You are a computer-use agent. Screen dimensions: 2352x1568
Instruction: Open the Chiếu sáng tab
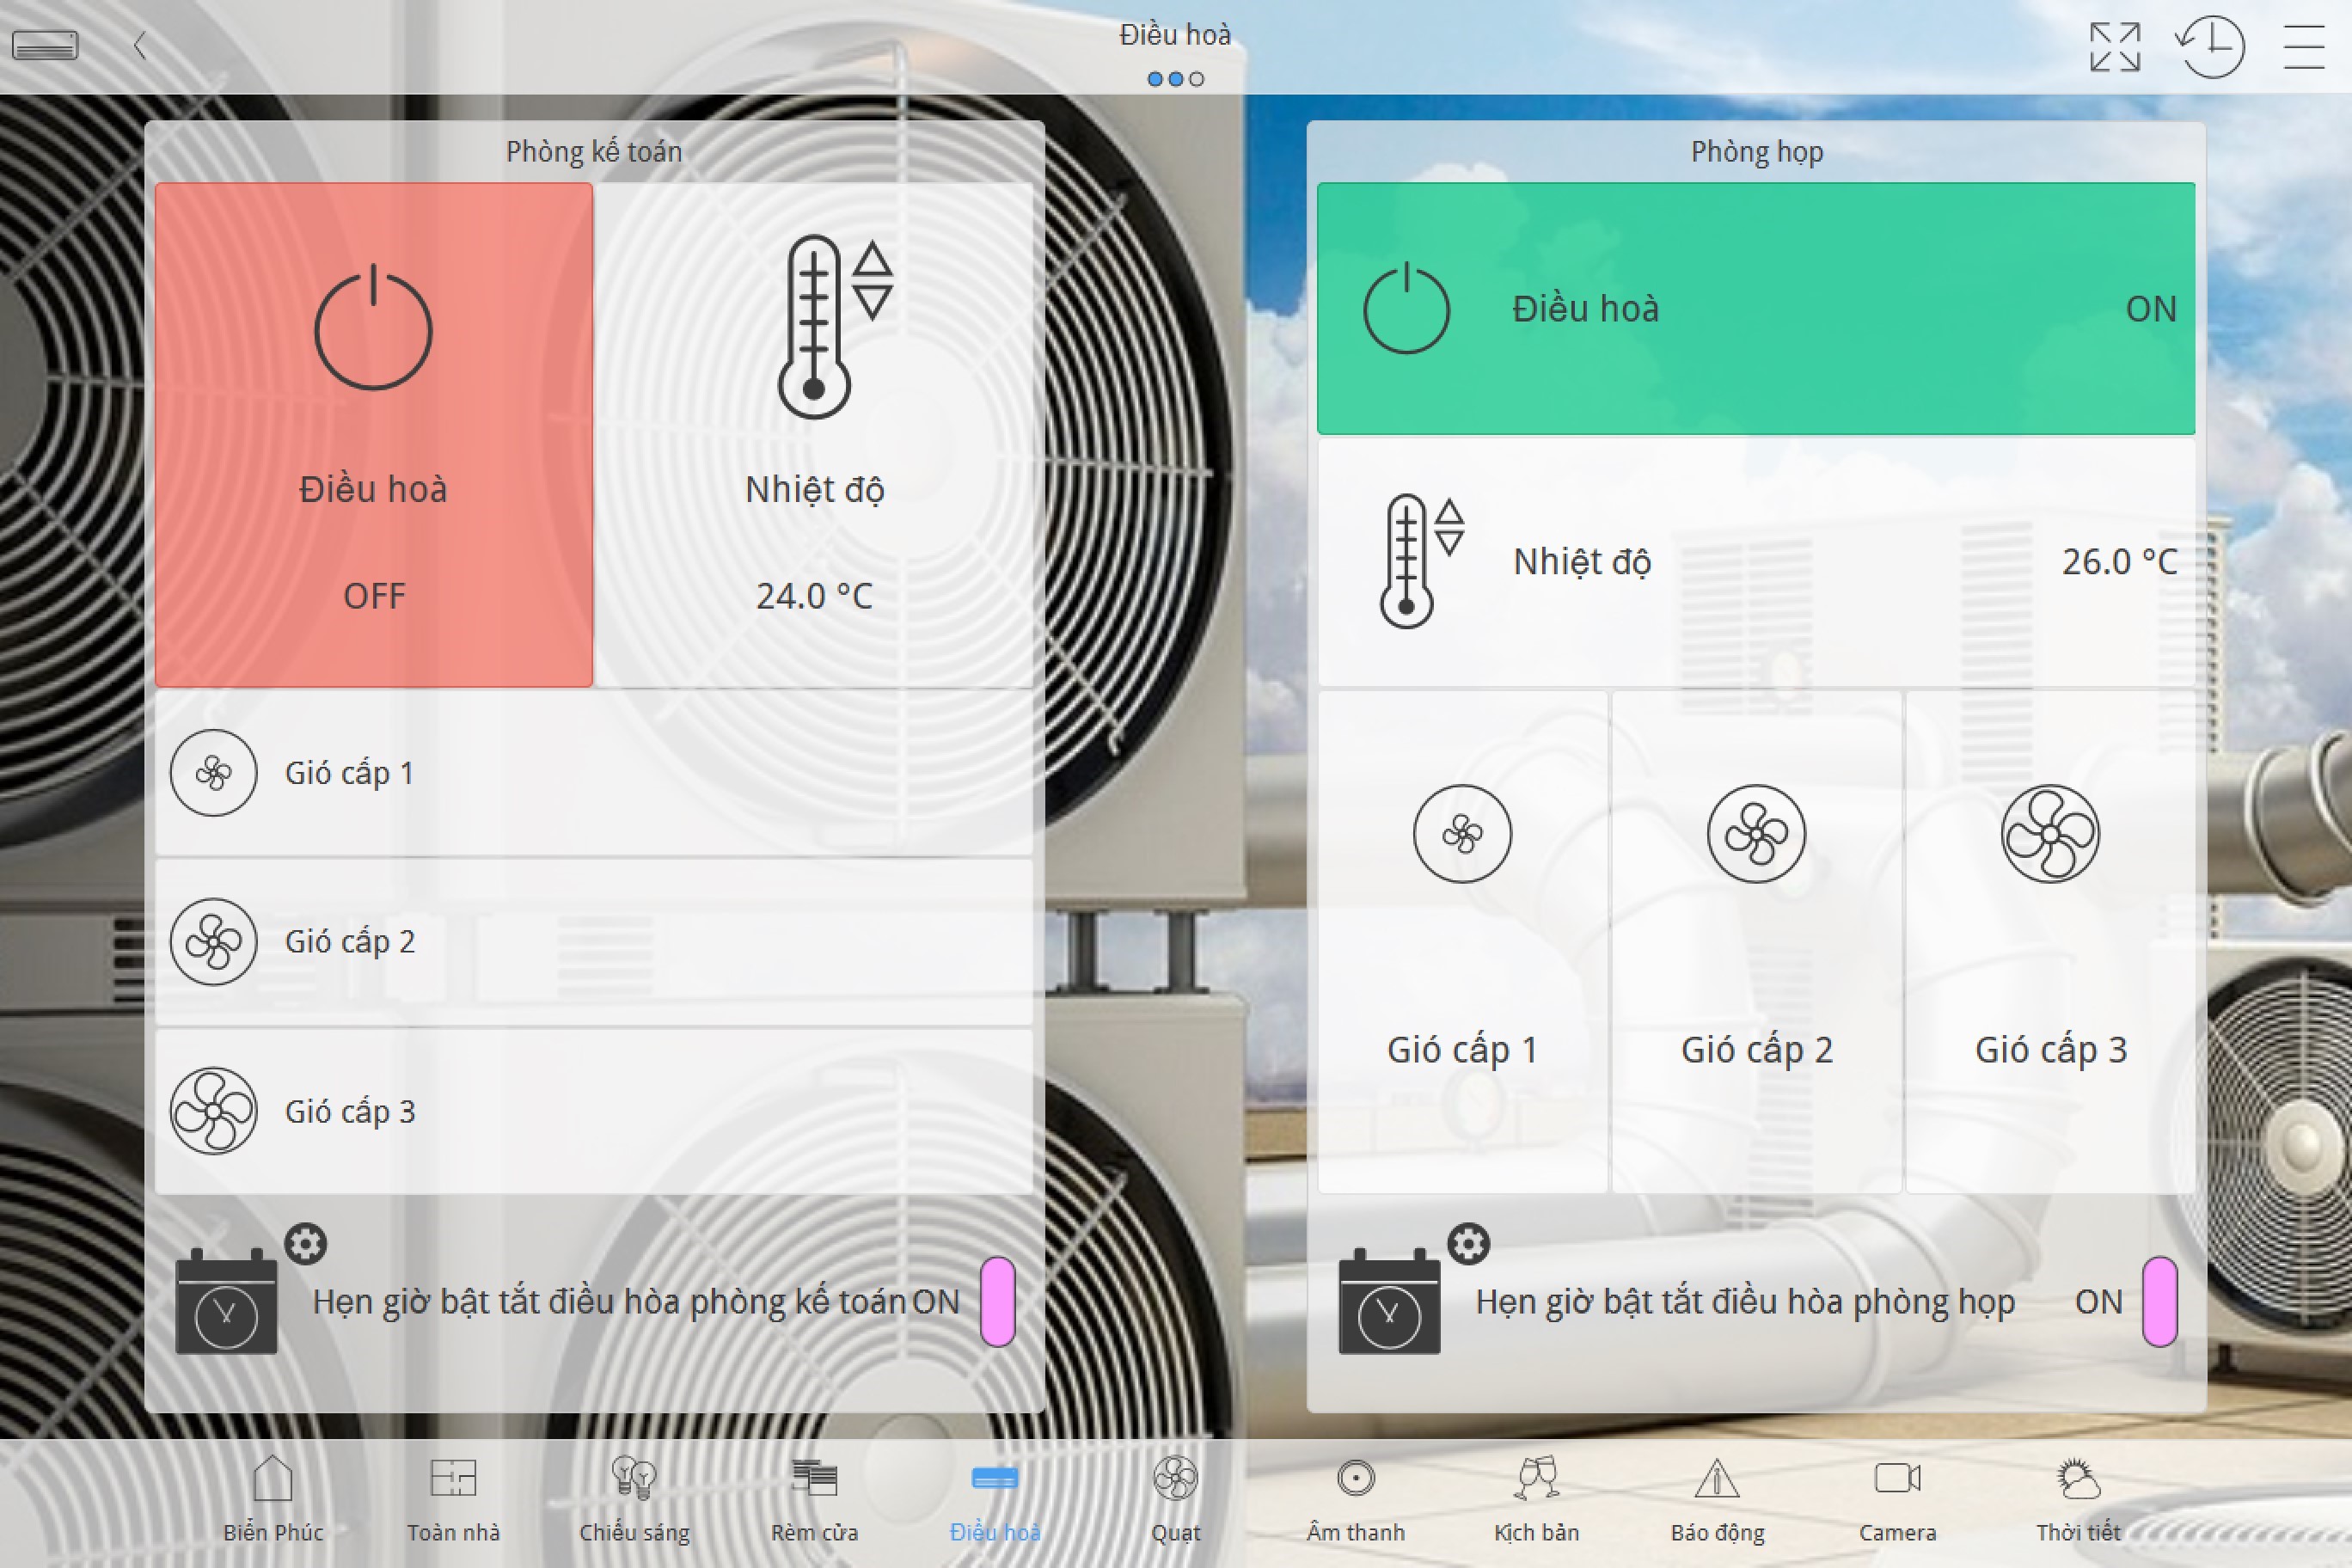coord(634,1496)
